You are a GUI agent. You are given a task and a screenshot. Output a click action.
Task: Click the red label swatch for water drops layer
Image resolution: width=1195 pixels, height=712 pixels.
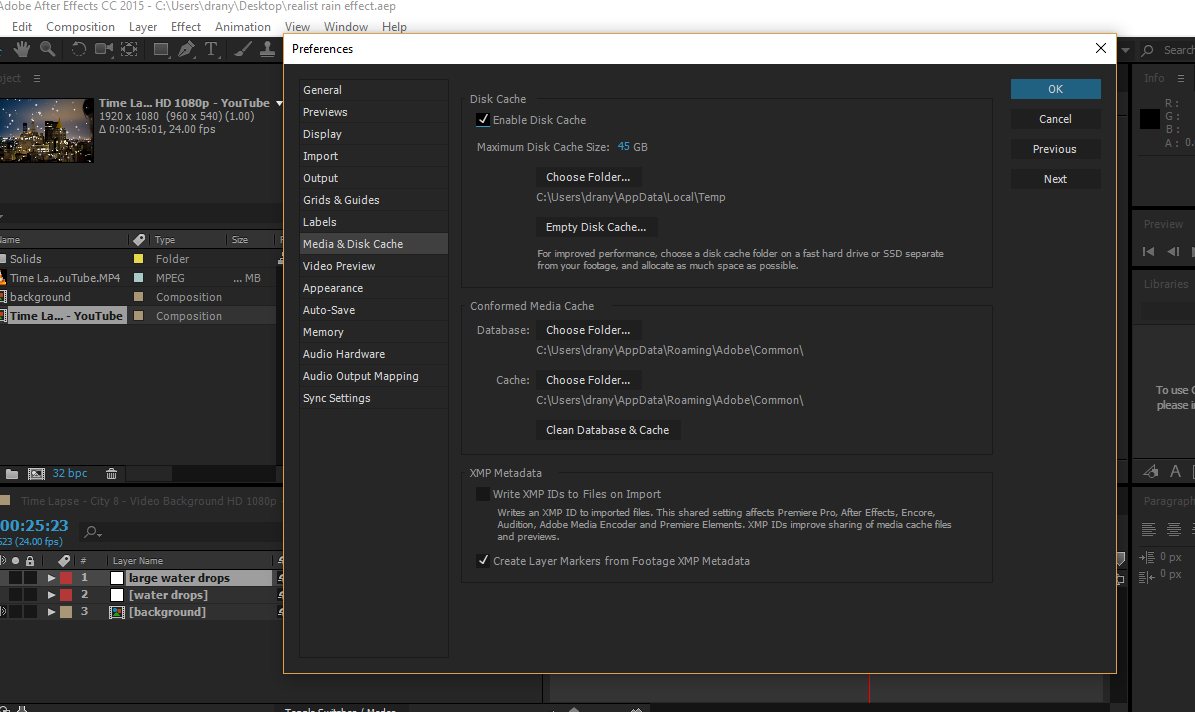coord(66,594)
